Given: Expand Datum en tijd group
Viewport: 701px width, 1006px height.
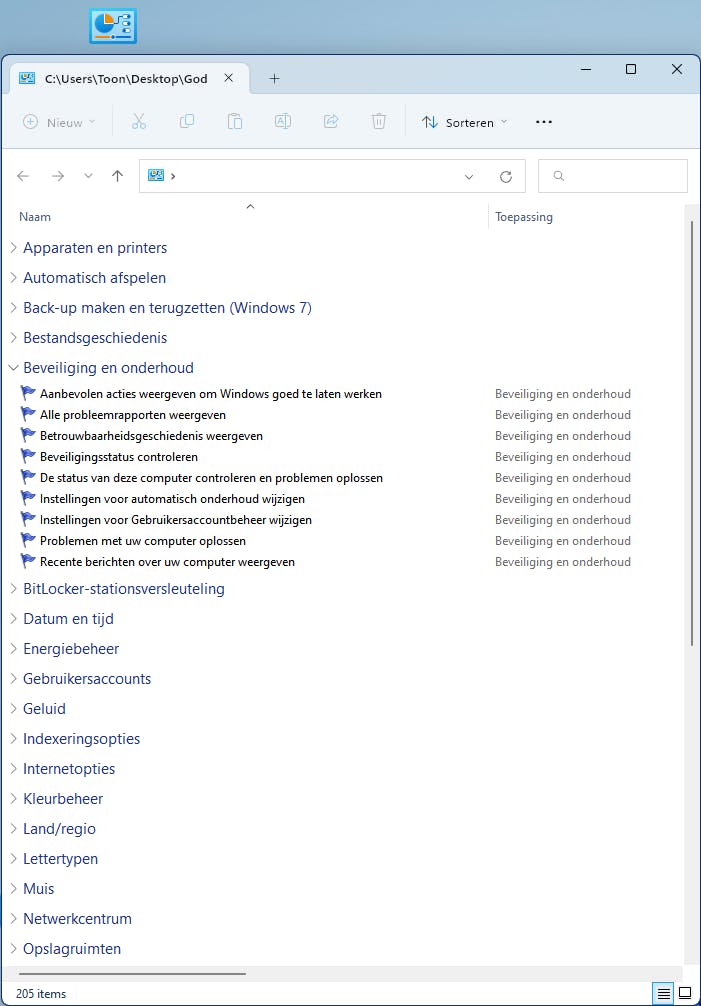Looking at the screenshot, I should pyautogui.click(x=13, y=618).
